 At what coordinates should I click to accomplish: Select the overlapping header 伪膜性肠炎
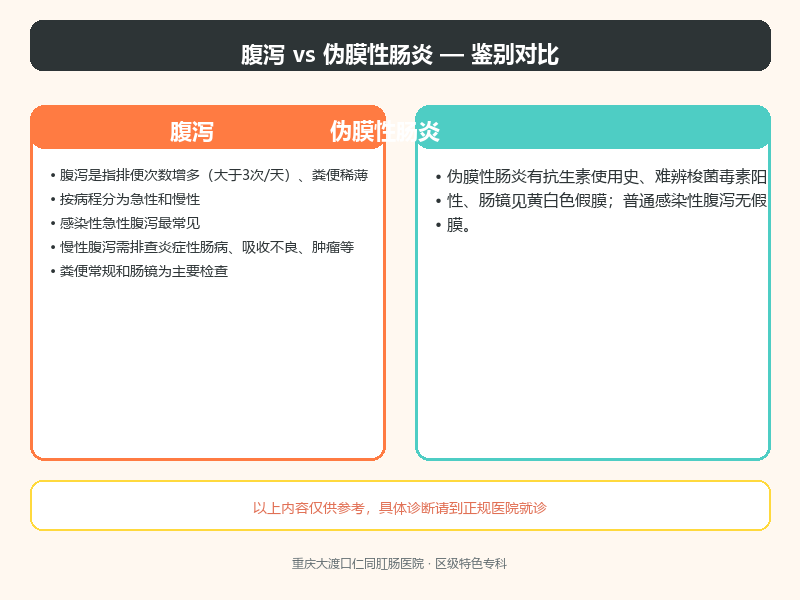385,132
